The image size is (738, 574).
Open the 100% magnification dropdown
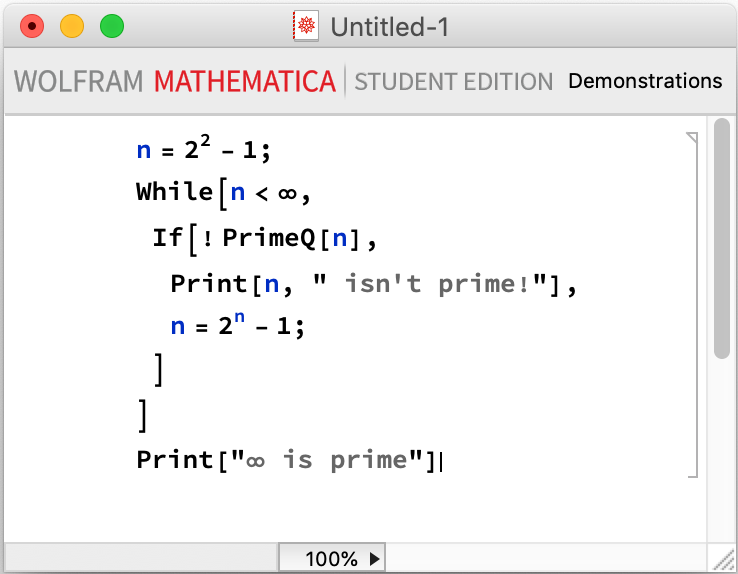point(332,558)
